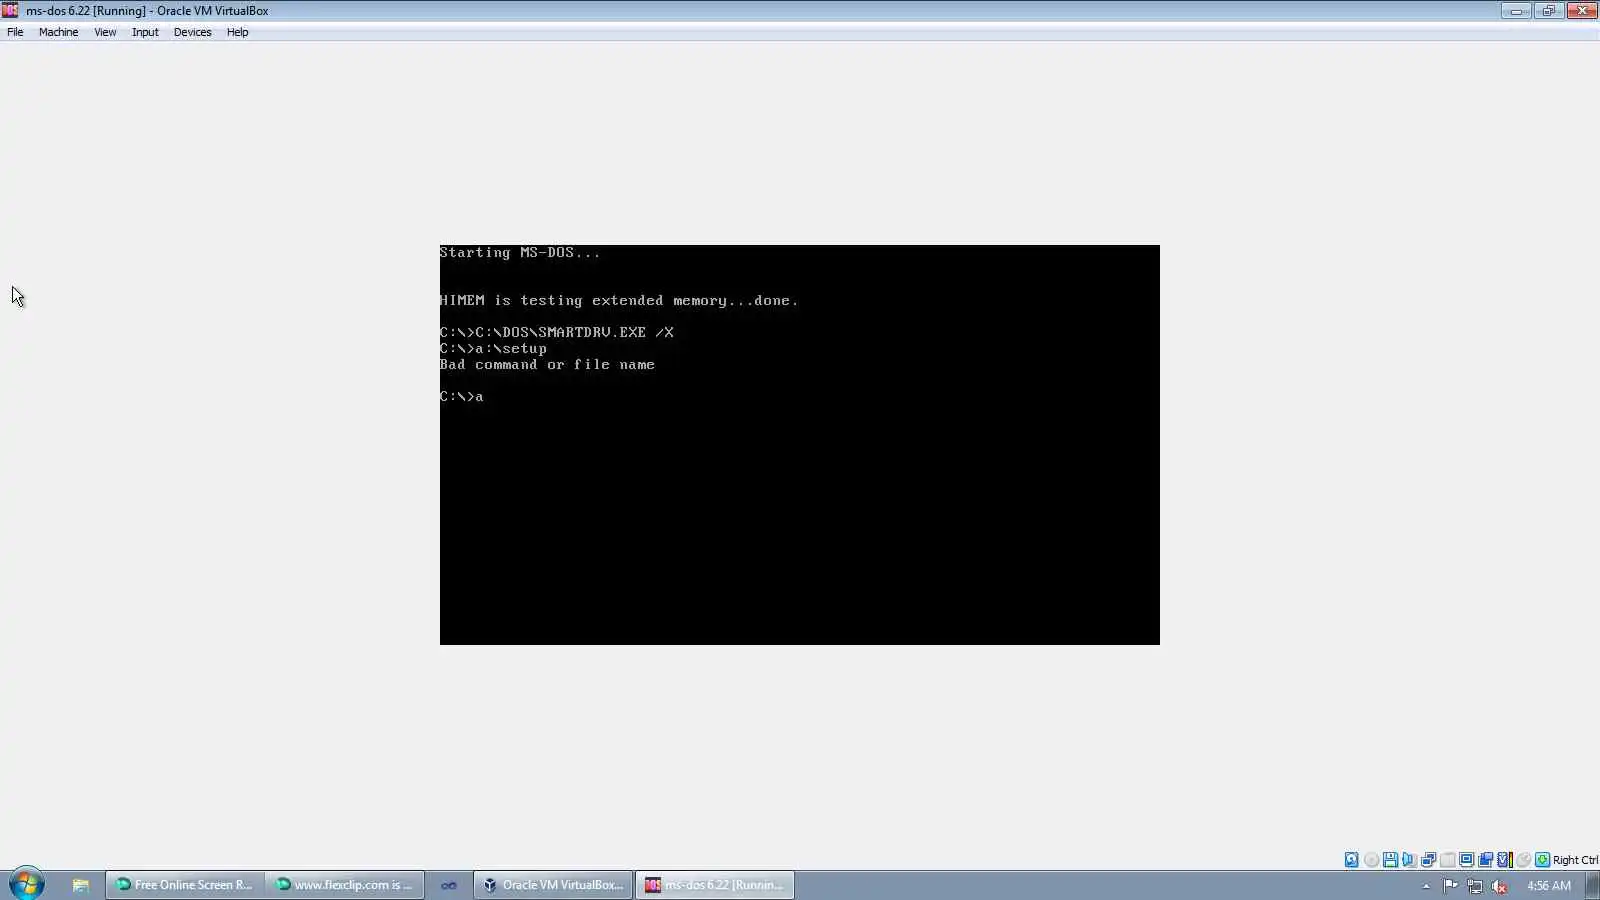1600x900 pixels.
Task: Close the ms-dos 6.22 VM window
Action: tap(1582, 11)
